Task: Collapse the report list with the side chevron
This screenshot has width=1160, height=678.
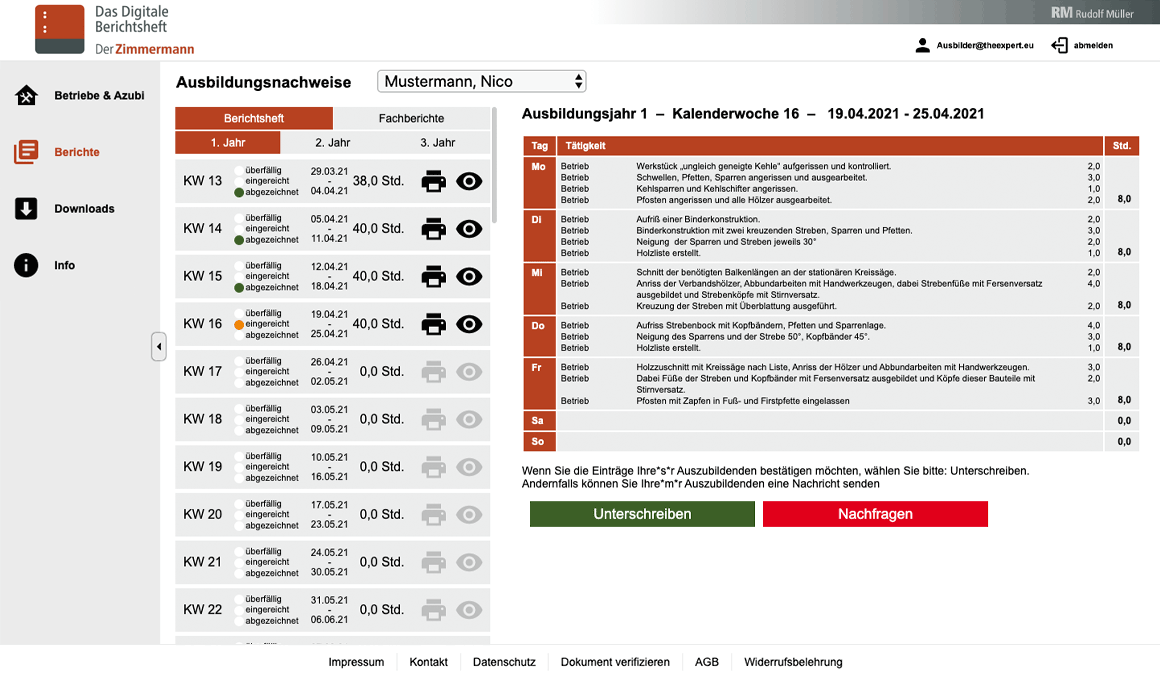Action: [x=159, y=346]
